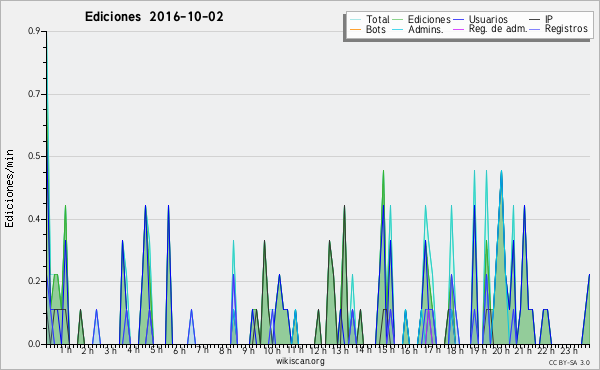The height and width of the screenshot is (370, 600).
Task: Click the '22 h' x-axis label
Action: tap(546, 351)
